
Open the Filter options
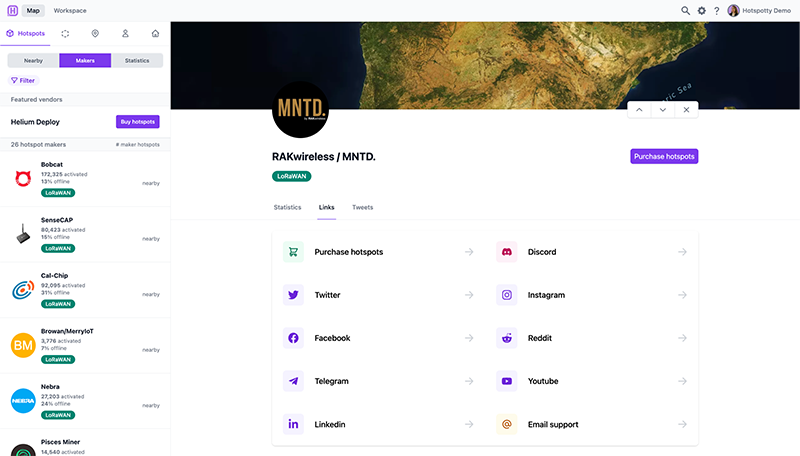coord(23,80)
